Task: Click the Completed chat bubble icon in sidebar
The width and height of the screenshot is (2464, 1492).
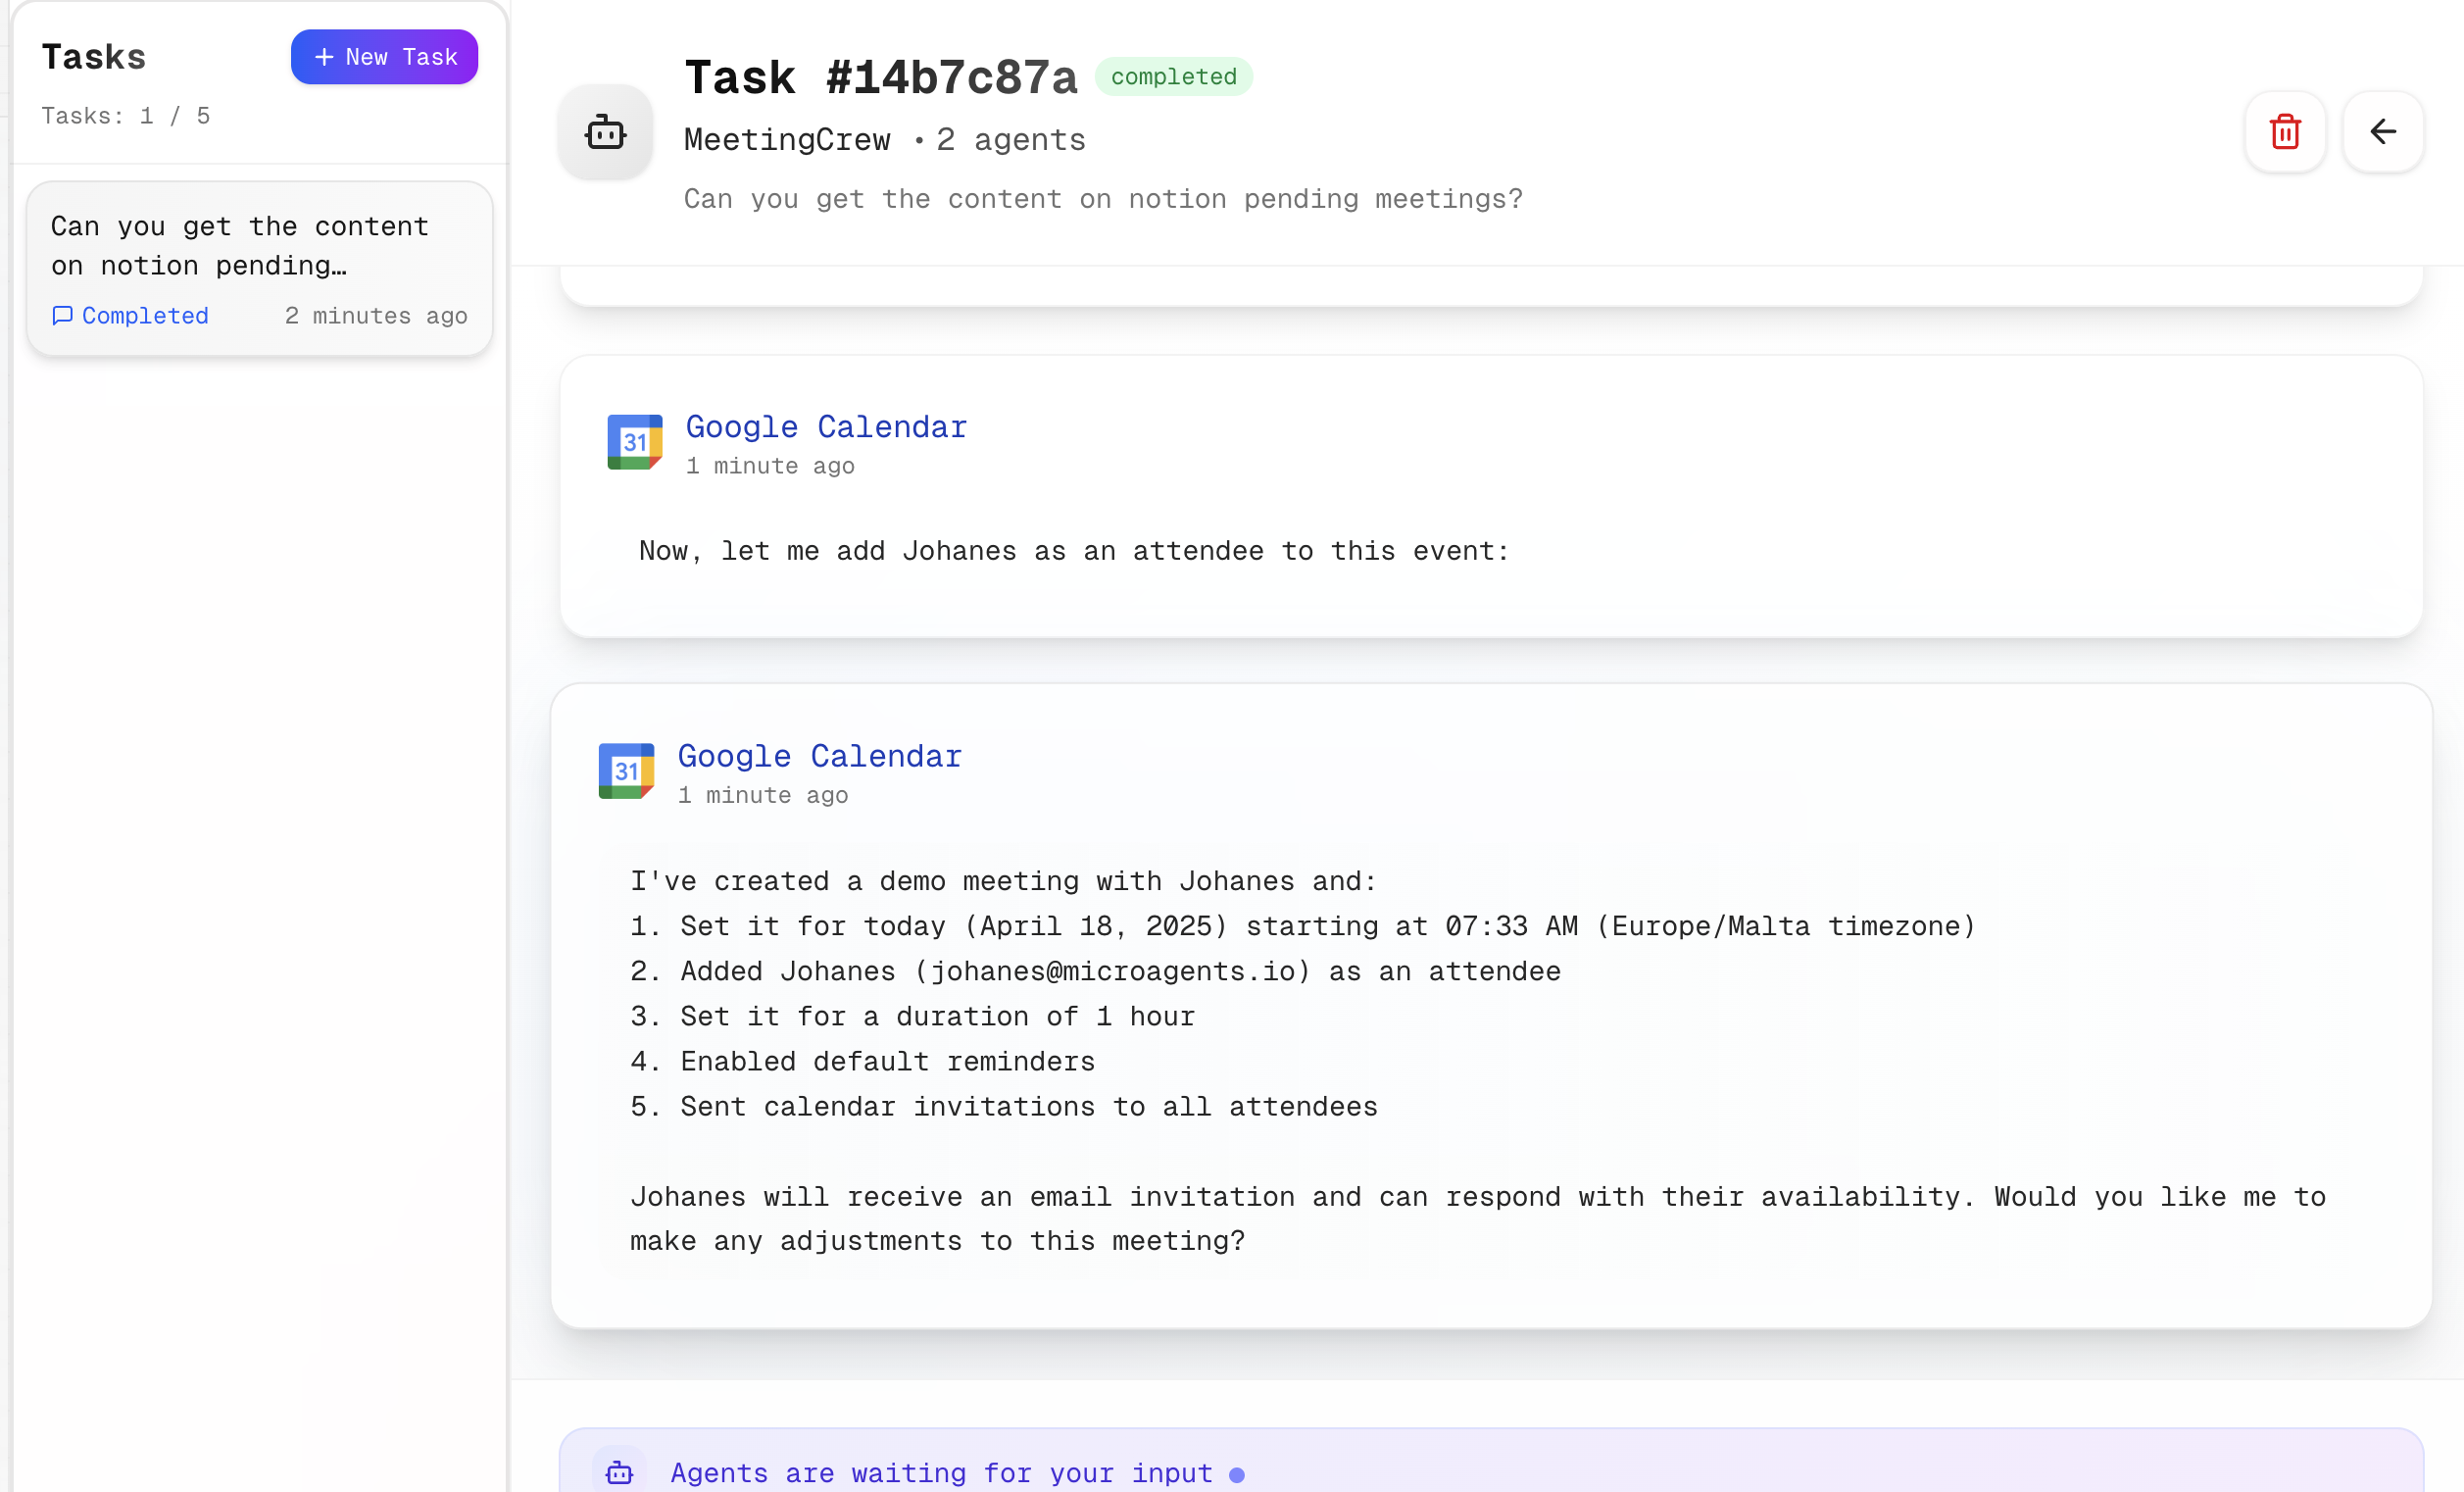Action: 62,316
